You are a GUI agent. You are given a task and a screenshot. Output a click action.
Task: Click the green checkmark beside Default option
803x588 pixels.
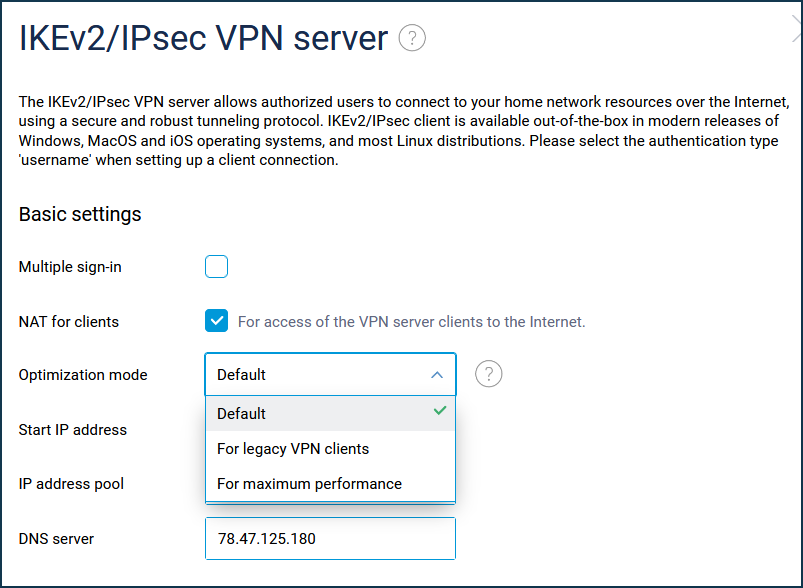click(x=439, y=411)
